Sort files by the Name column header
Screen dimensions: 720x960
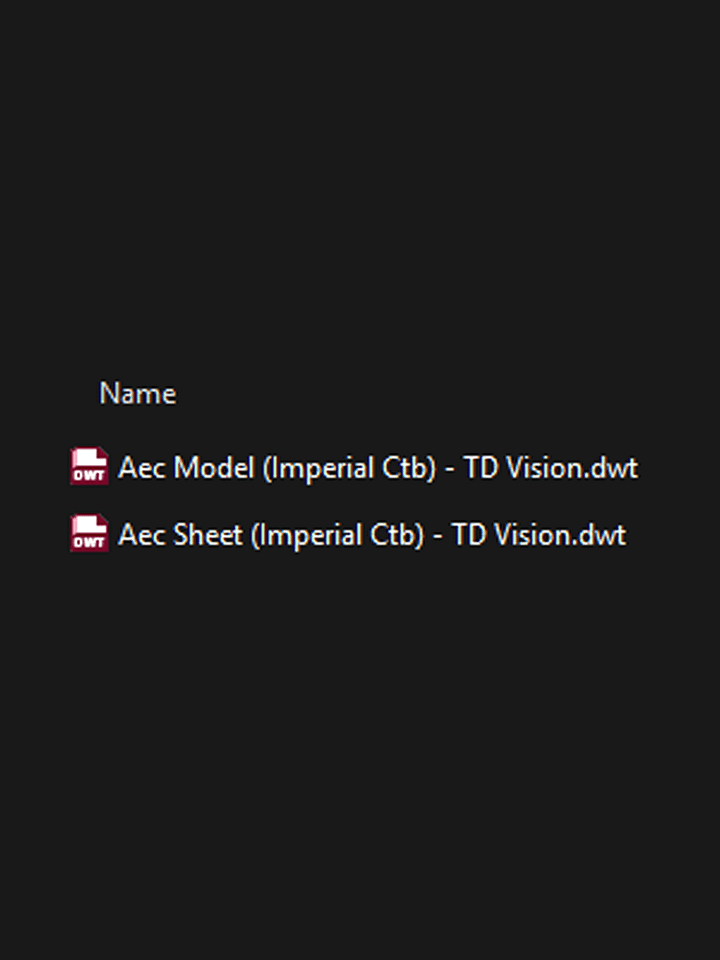click(x=138, y=394)
